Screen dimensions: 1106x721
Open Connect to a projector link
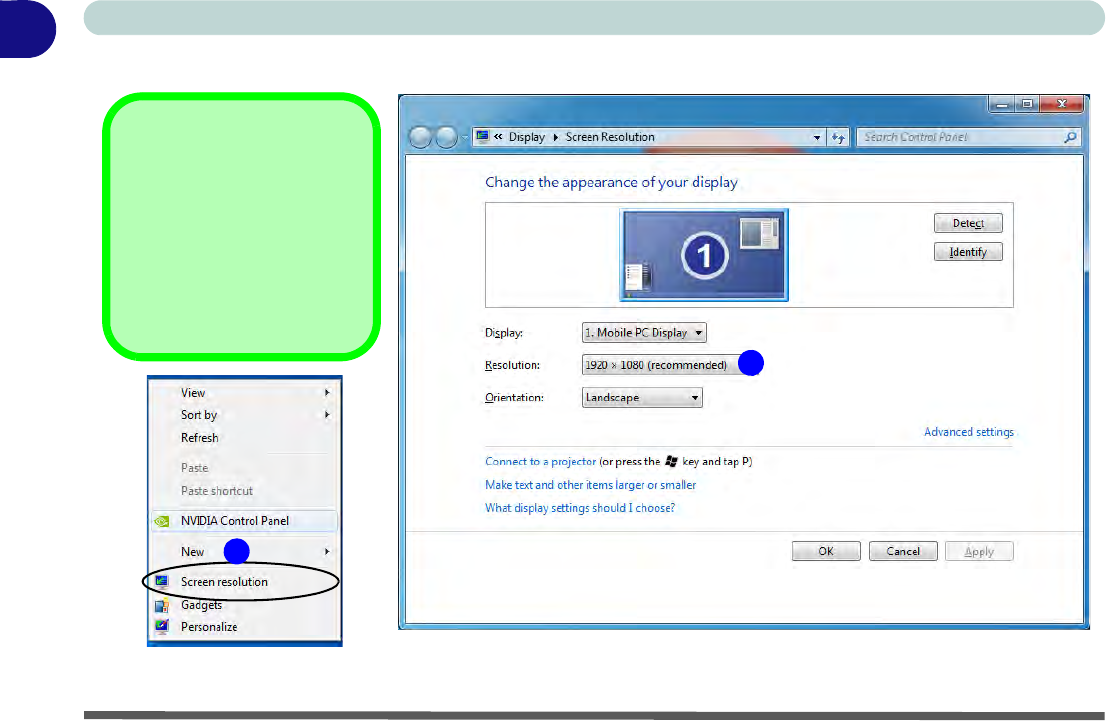pos(540,461)
